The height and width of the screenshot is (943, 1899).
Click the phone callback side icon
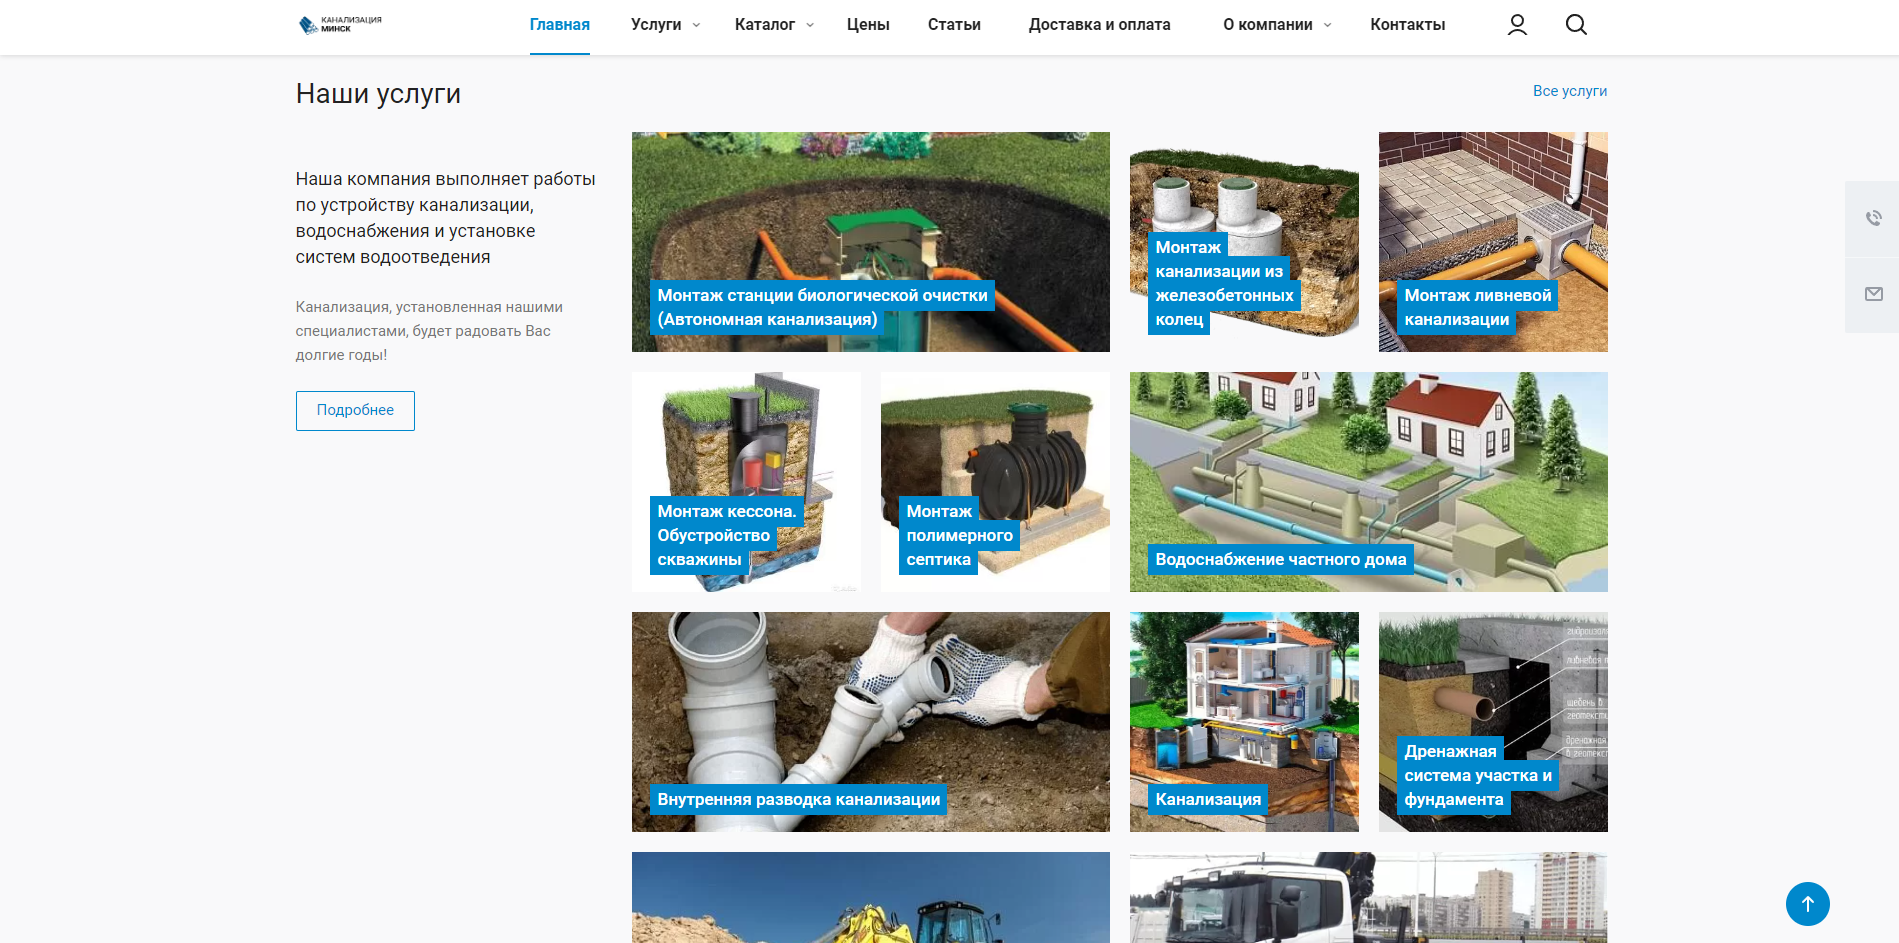click(1873, 218)
